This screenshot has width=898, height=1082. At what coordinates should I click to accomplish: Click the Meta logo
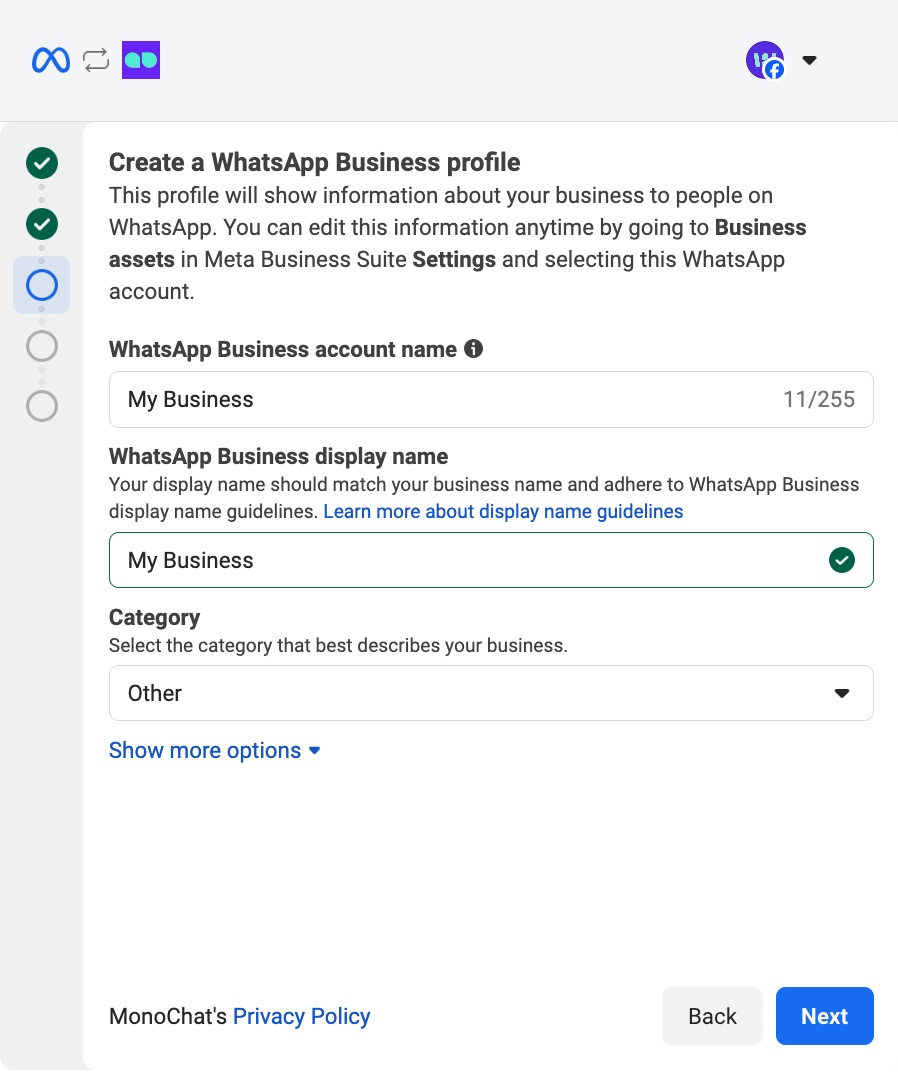click(x=50, y=60)
